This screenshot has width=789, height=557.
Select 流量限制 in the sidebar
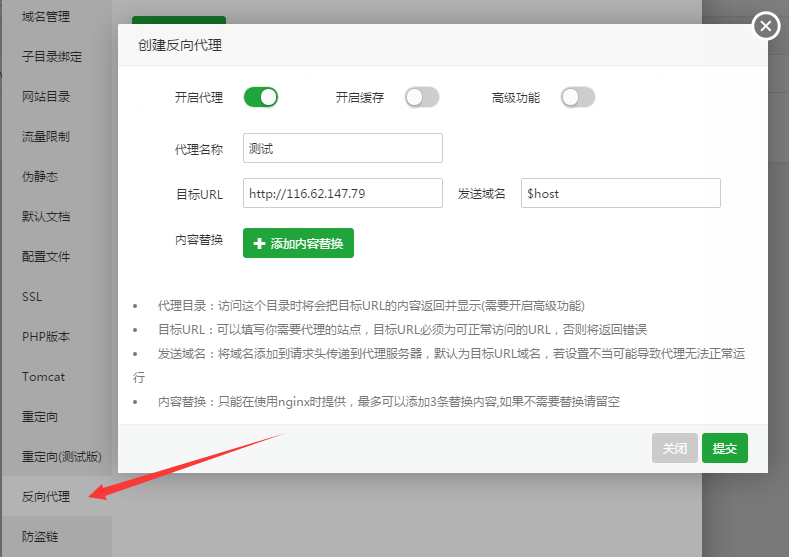[46, 136]
